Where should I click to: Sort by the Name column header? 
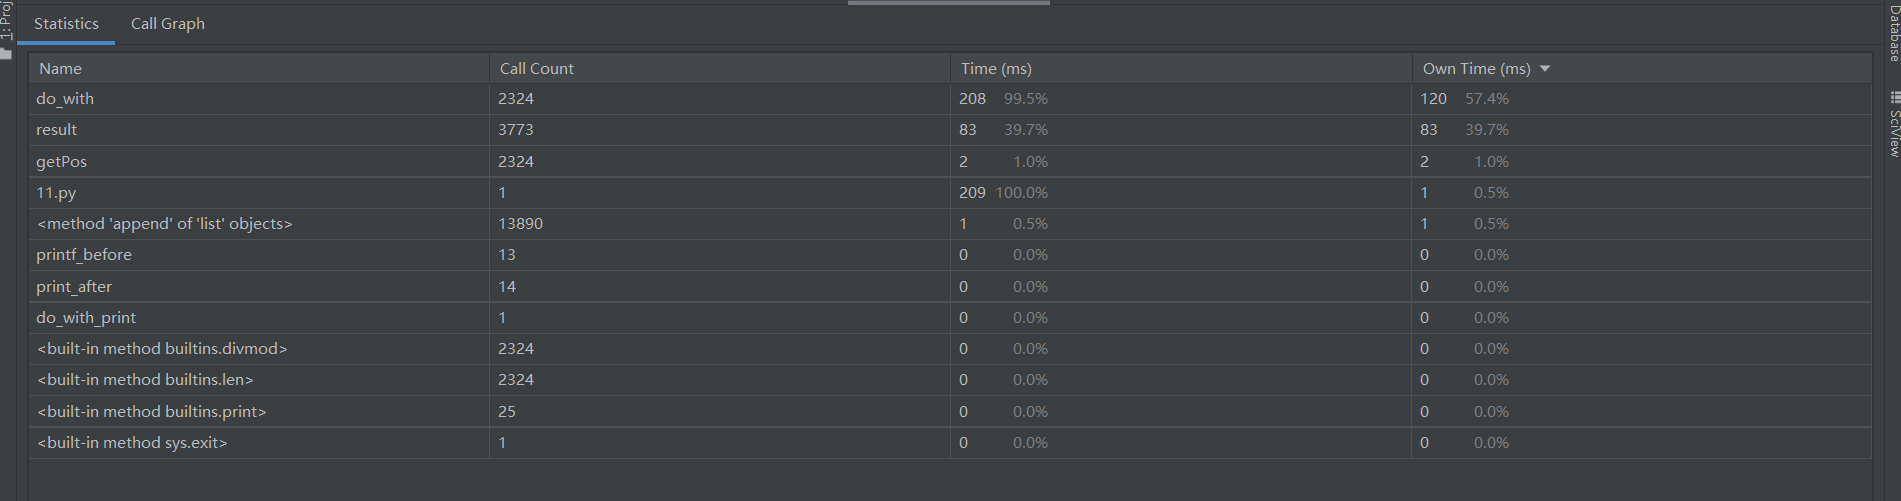(61, 69)
